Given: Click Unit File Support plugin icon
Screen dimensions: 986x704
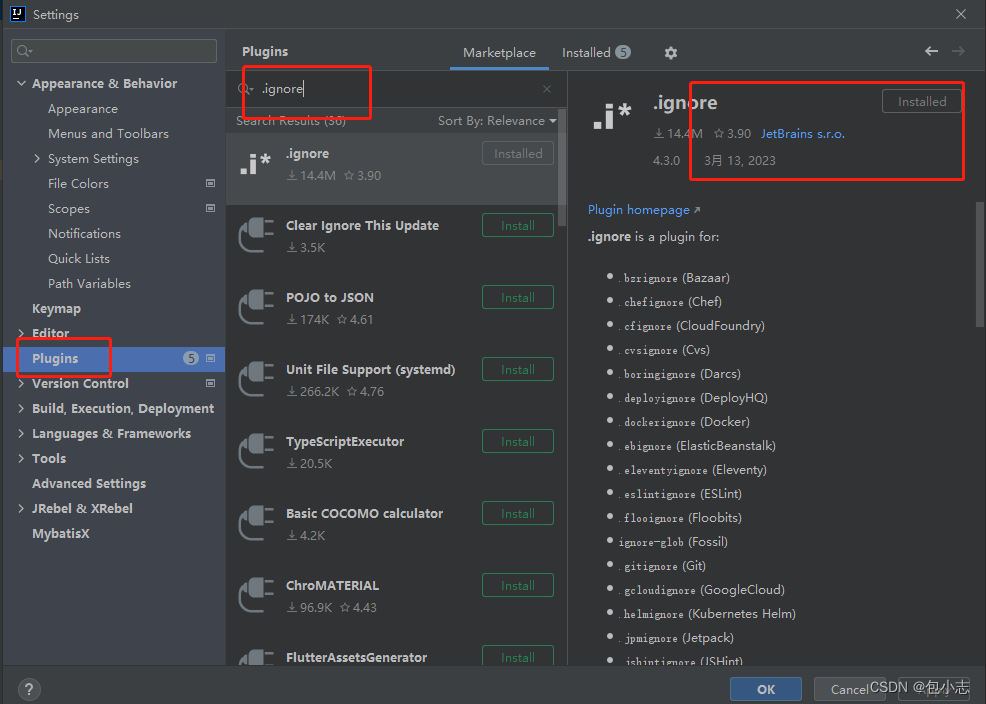Looking at the screenshot, I should pyautogui.click(x=255, y=380).
